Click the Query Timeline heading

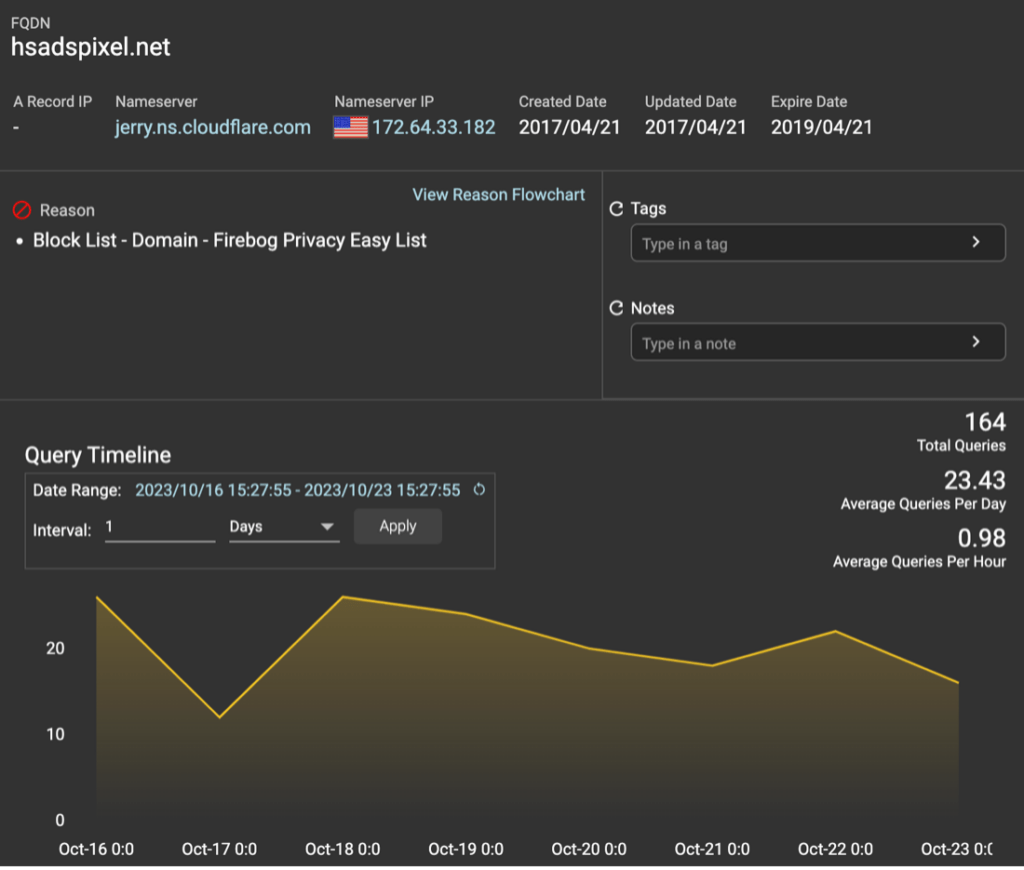tap(98, 455)
